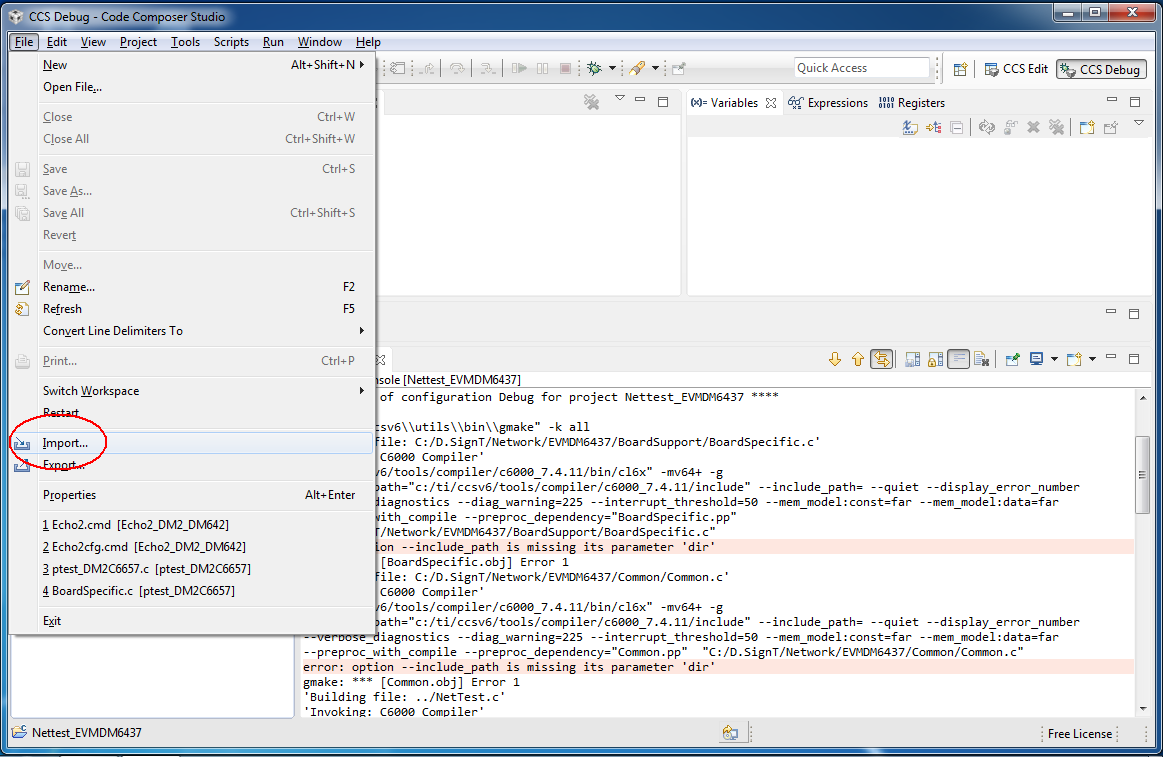
Task: Click Console scroll down arrow
Action: click(x=1143, y=709)
